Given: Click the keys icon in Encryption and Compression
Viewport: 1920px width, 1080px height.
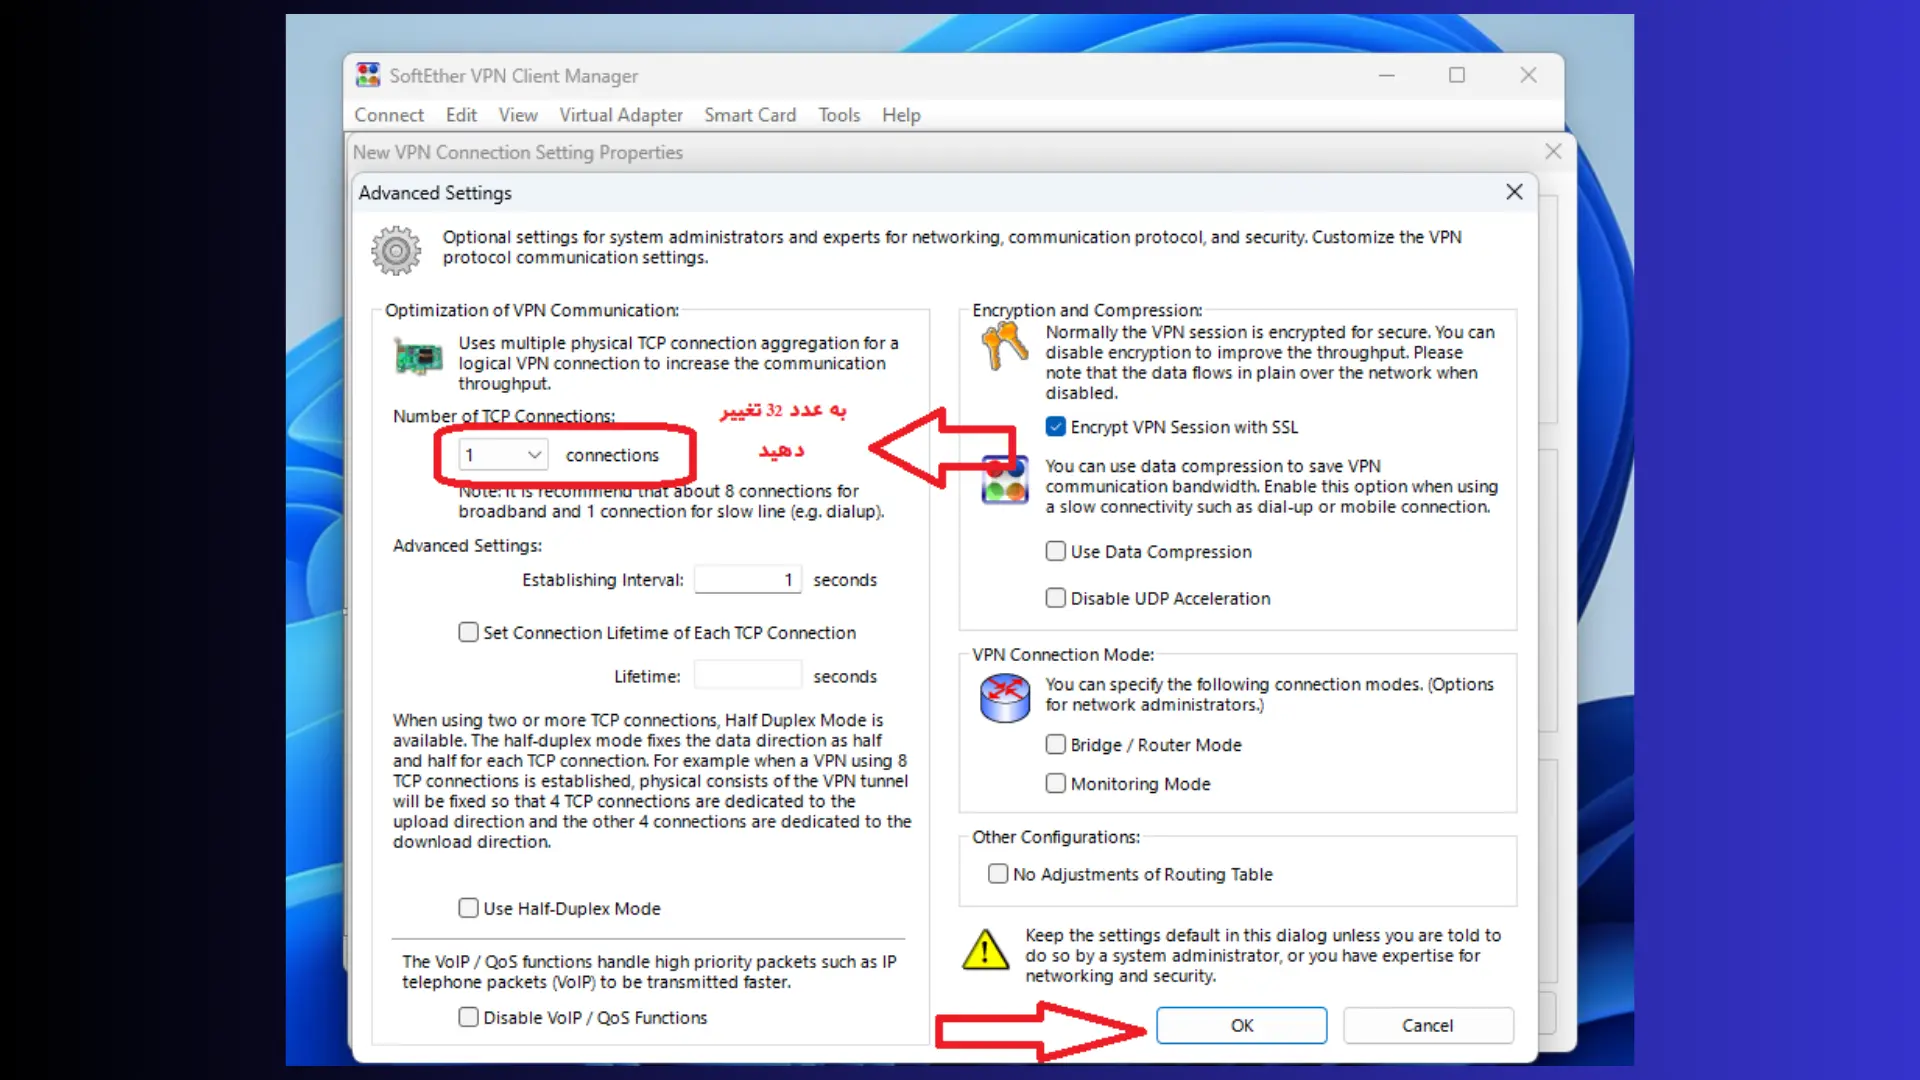Looking at the screenshot, I should (1004, 347).
